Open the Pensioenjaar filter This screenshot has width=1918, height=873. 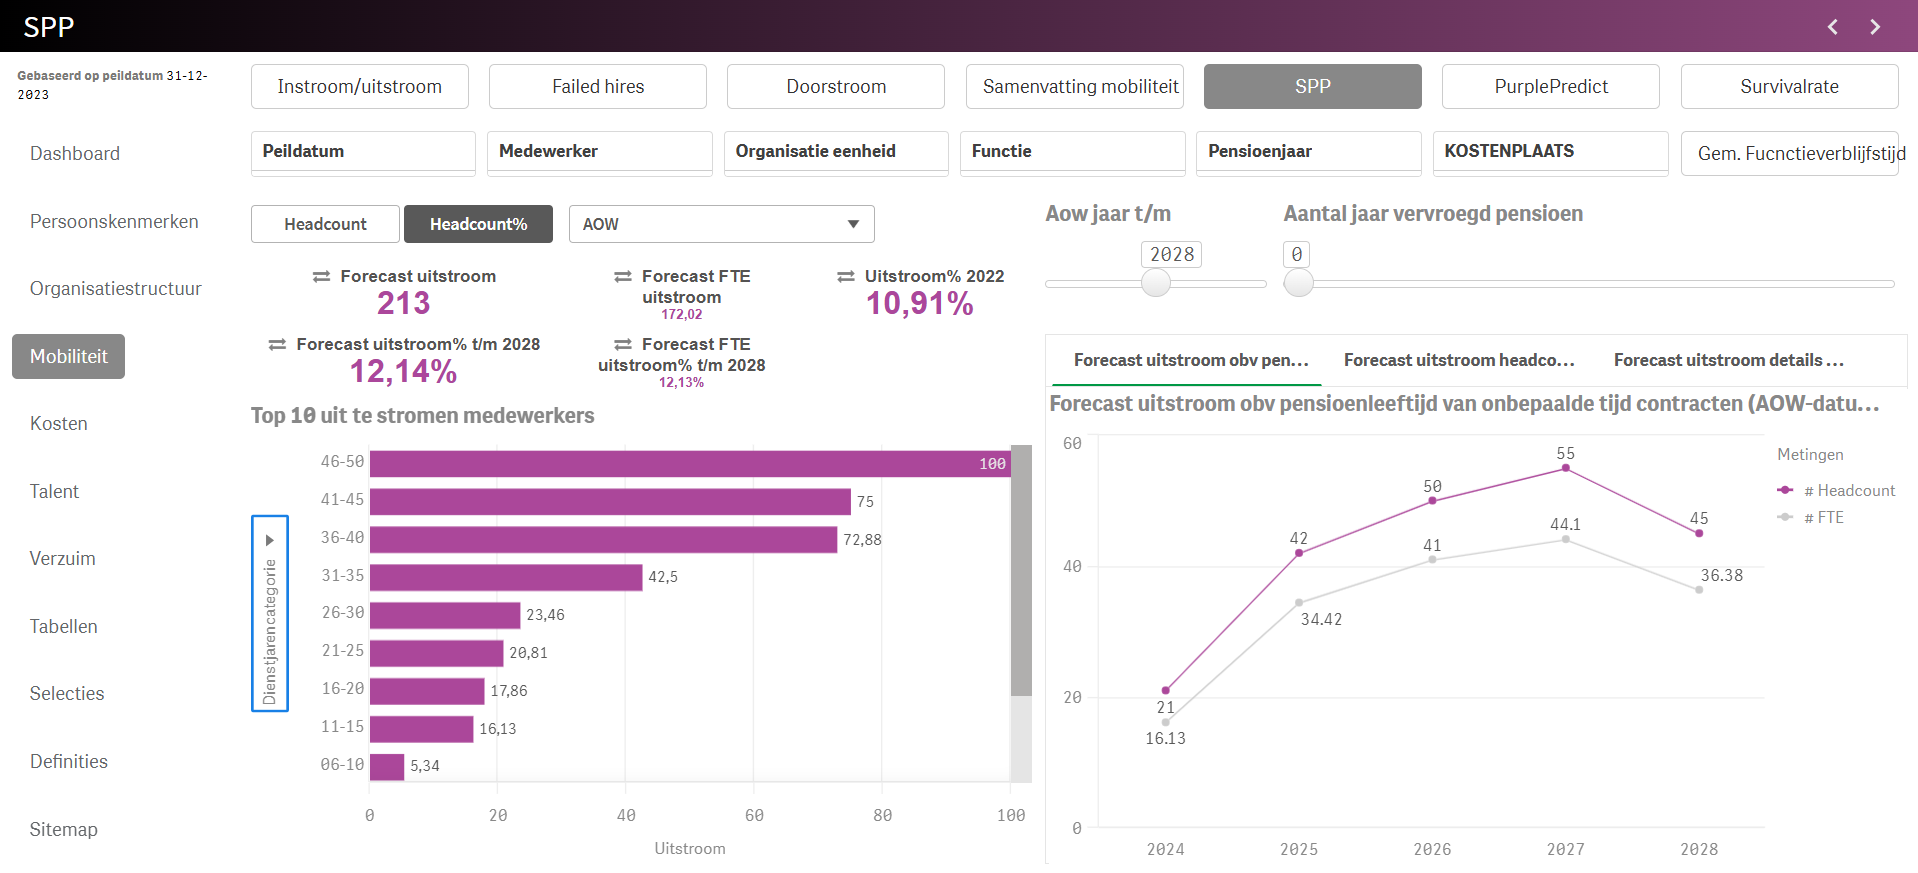click(1307, 152)
